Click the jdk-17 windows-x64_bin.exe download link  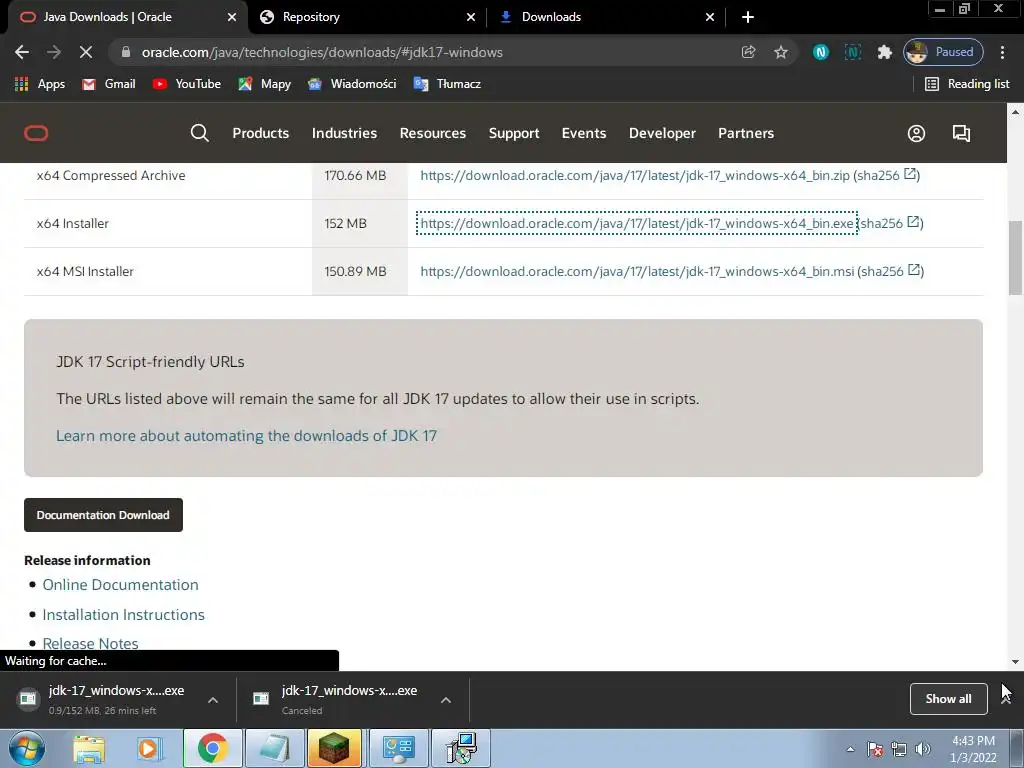[x=637, y=223]
